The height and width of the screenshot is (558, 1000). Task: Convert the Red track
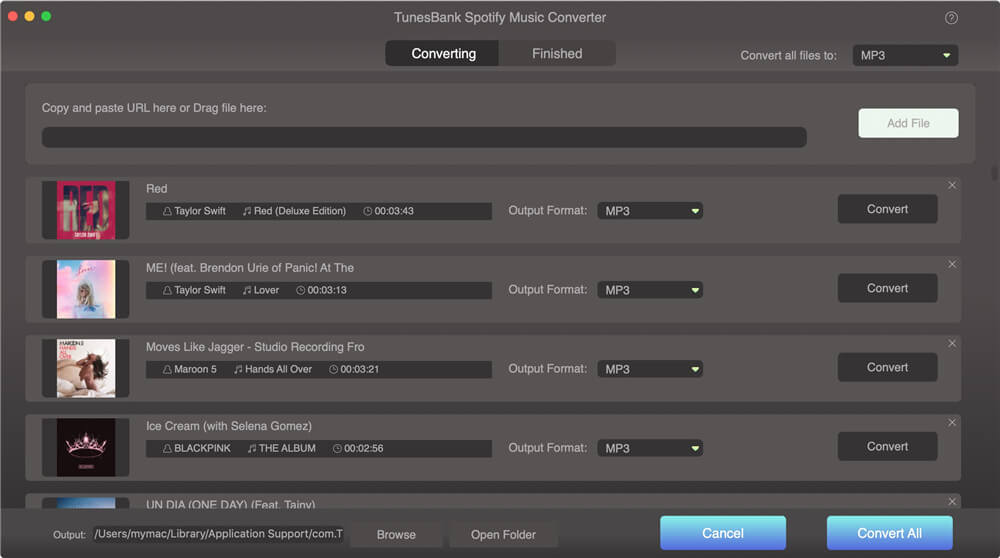[x=887, y=209]
